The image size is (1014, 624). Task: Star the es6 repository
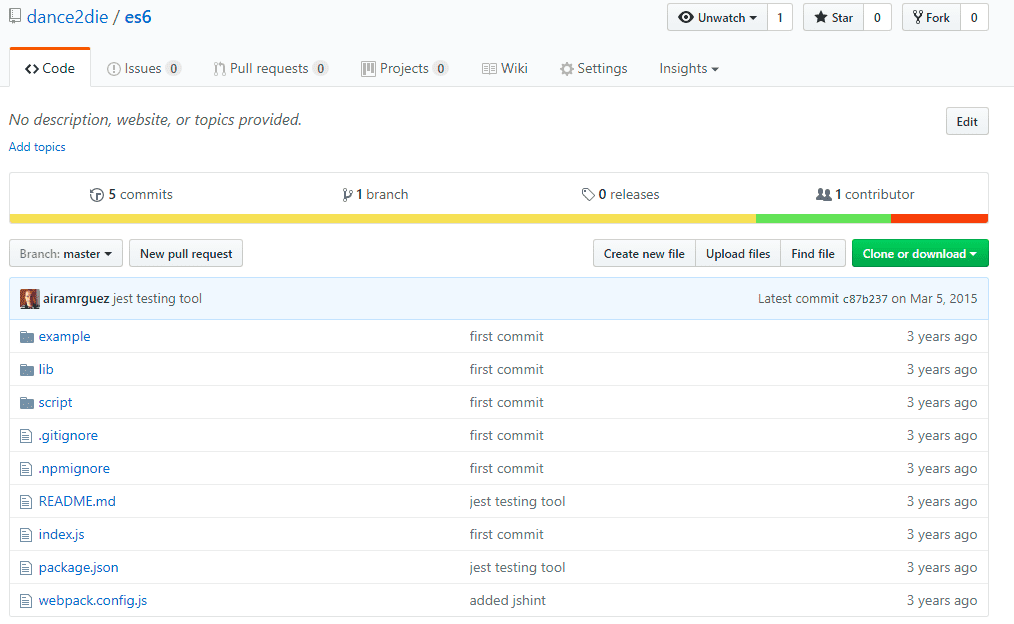tap(834, 18)
